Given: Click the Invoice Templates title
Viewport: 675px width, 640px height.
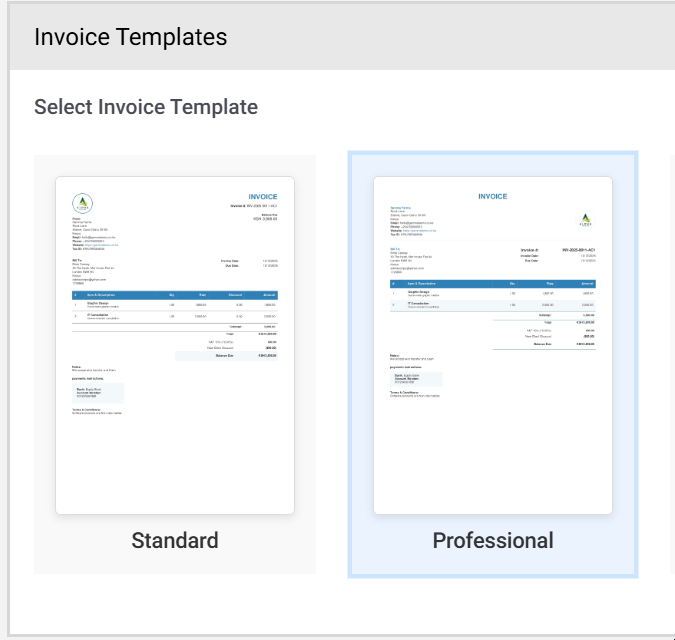Looking at the screenshot, I should tap(130, 37).
